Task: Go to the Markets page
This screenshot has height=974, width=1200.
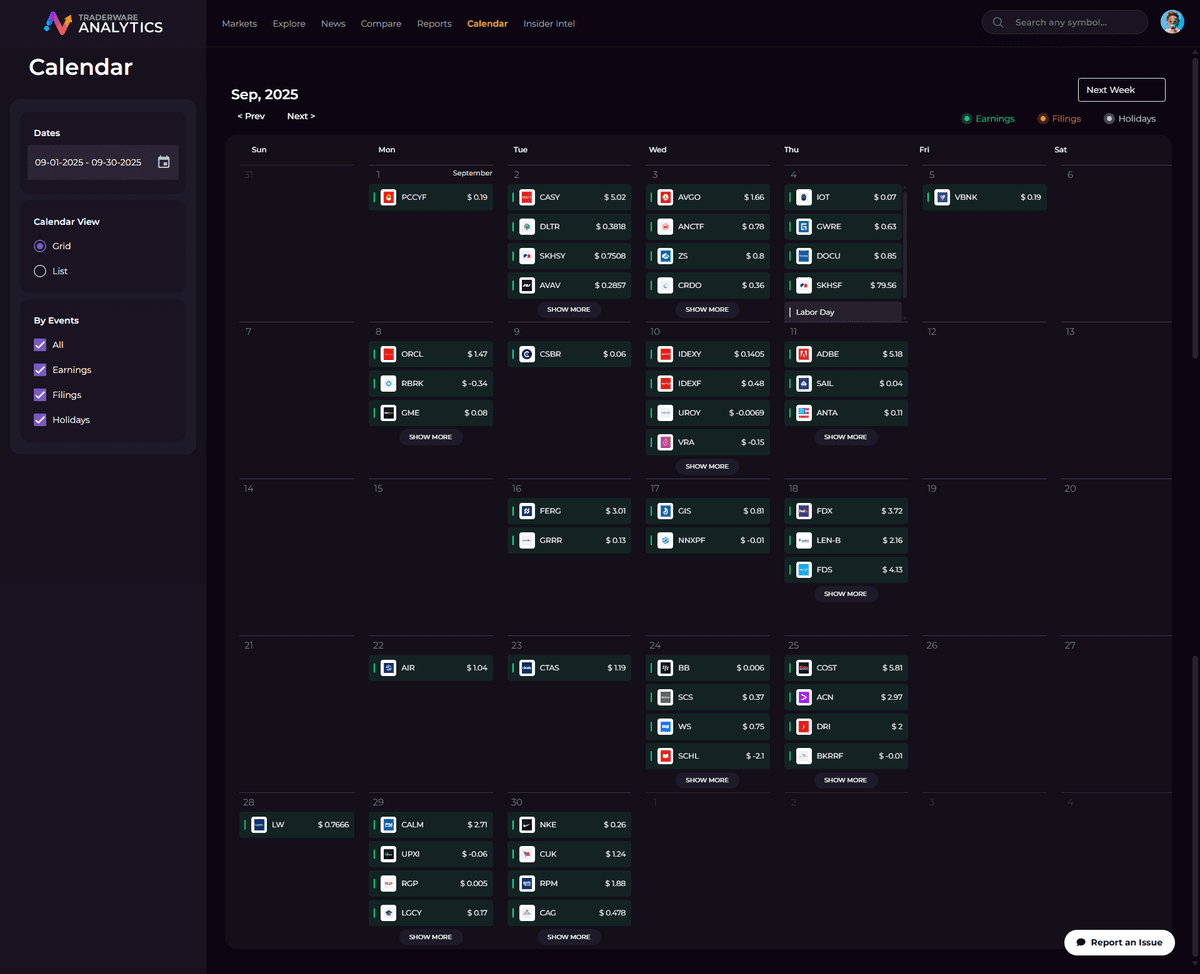Action: [x=239, y=23]
